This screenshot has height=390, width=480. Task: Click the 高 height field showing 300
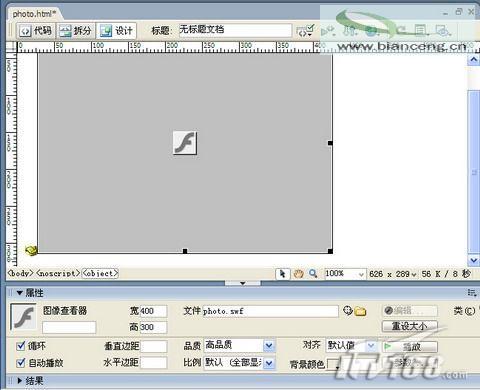(x=153, y=327)
